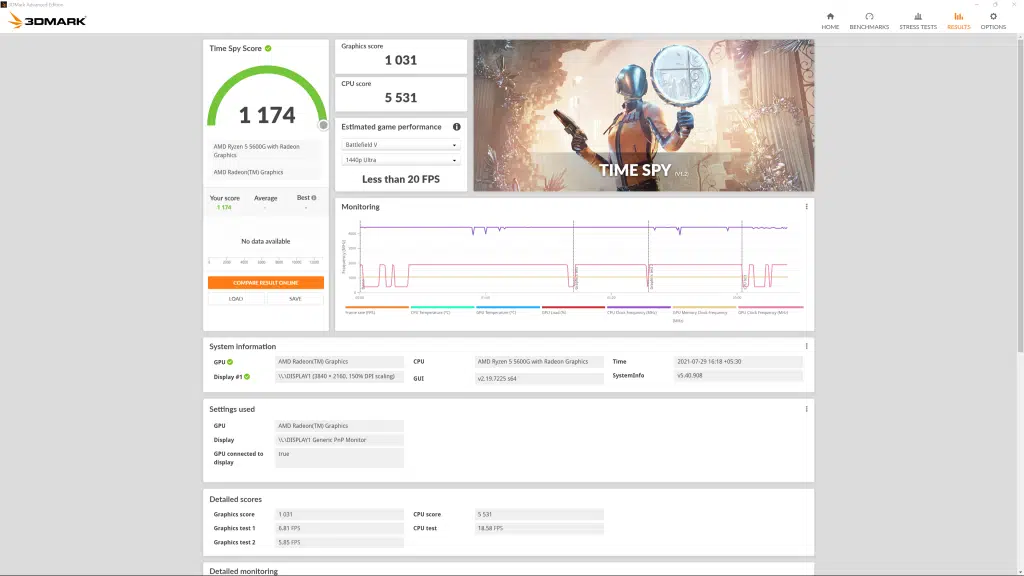Click the GPU connected to display 'true' value
1024x576 pixels.
(339, 458)
